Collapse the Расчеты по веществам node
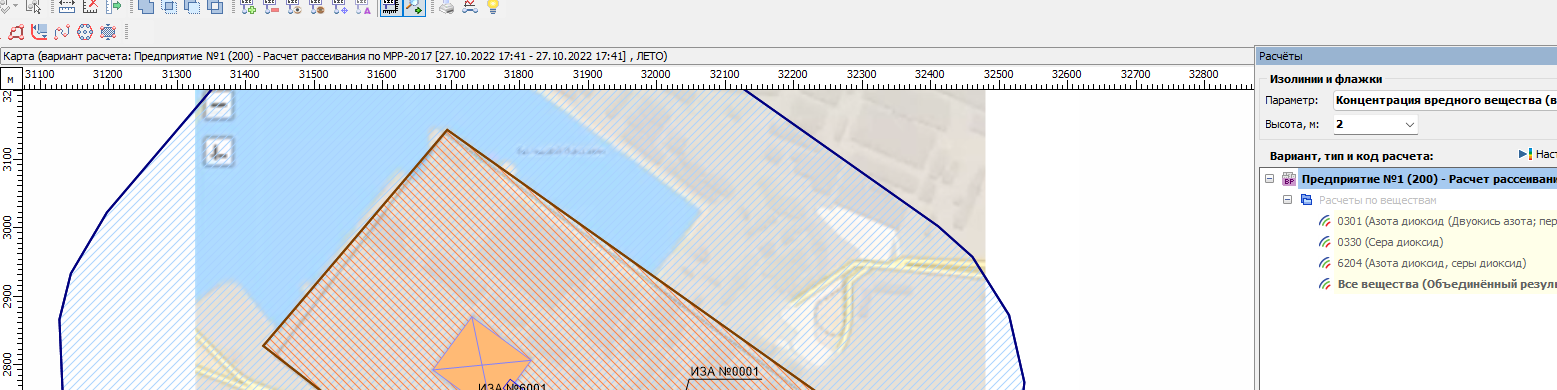1557x390 pixels. 1288,200
